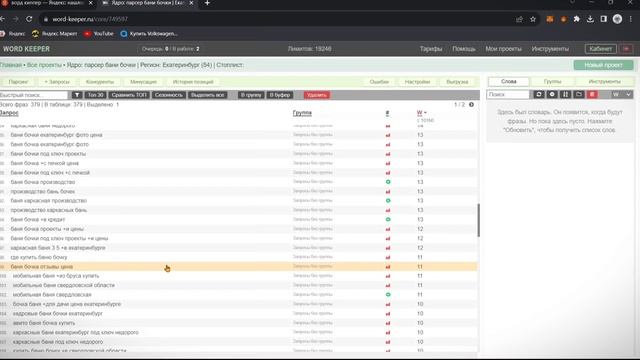Click the folder icon in words toolbar
Image resolution: width=640 pixels, height=360 pixels.
[x=579, y=94]
